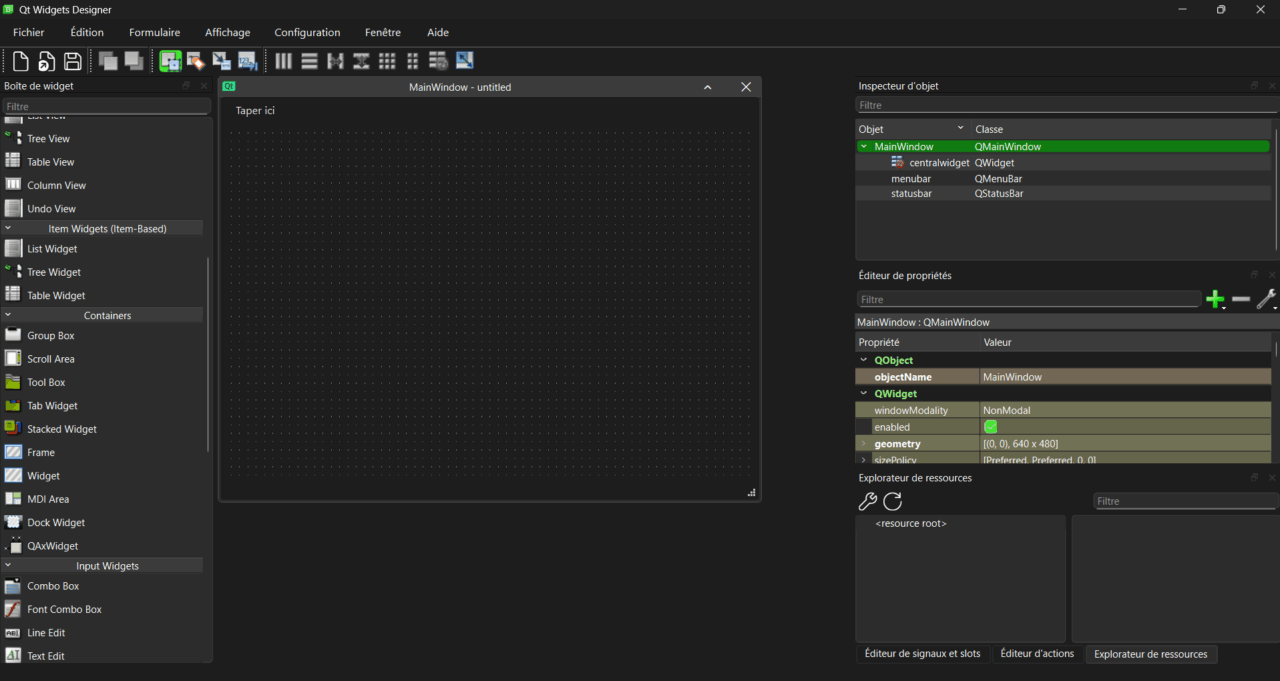Click the Edit Resources wrench icon
This screenshot has height=681, width=1280.
(866, 501)
